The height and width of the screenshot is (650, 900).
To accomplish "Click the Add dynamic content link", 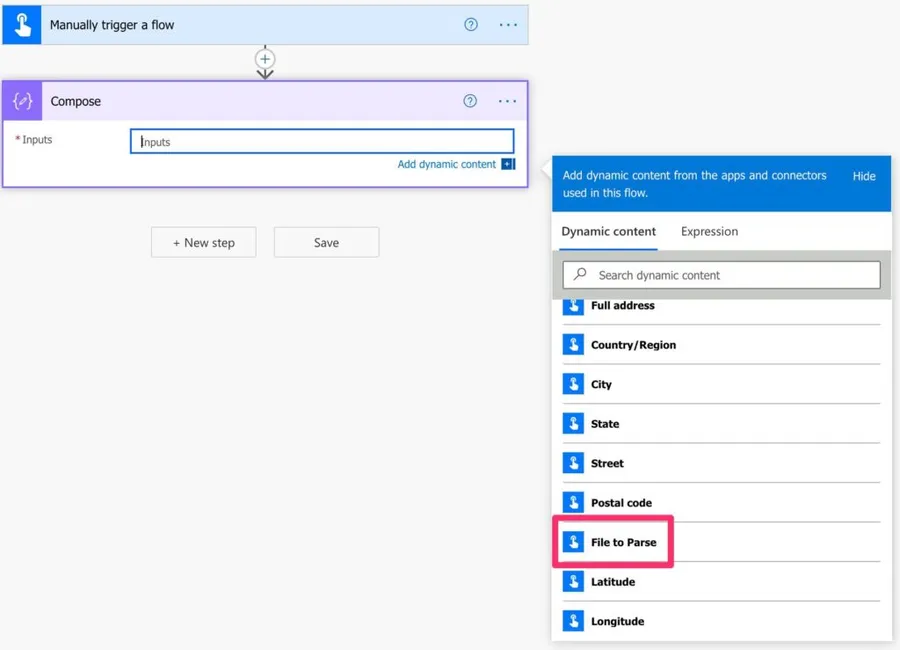I will (x=446, y=165).
